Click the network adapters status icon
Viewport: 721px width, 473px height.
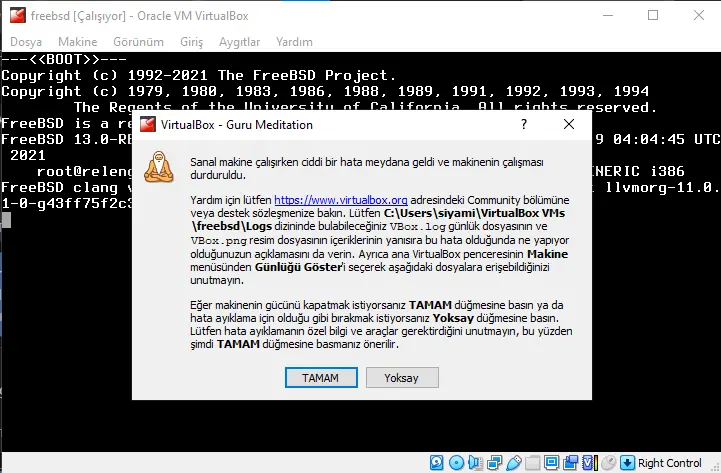coord(494,462)
